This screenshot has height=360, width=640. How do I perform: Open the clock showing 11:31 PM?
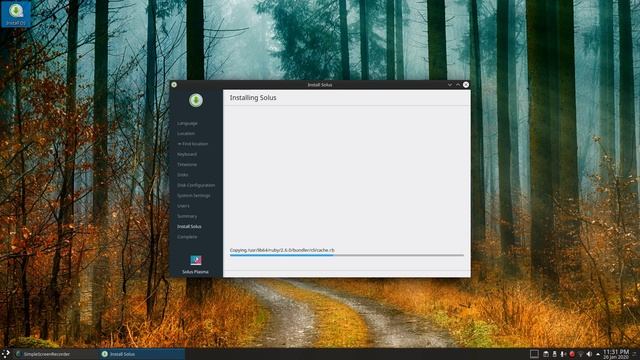pos(616,354)
